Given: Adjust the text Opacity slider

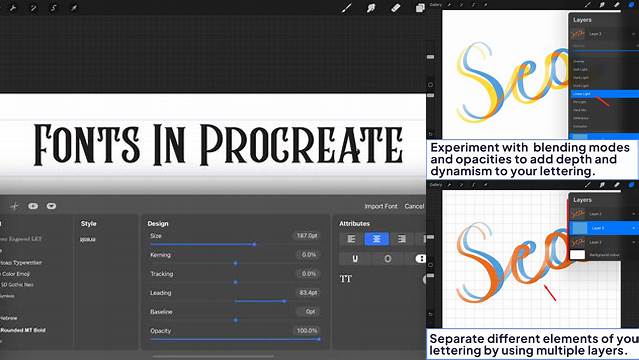Looking at the screenshot, I should click(x=235, y=339).
